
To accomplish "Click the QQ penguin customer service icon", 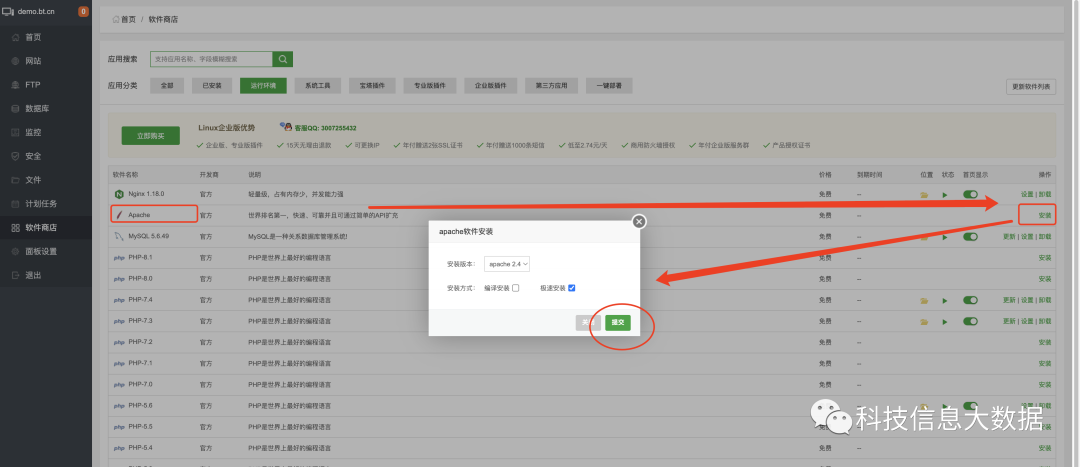I will (x=286, y=127).
